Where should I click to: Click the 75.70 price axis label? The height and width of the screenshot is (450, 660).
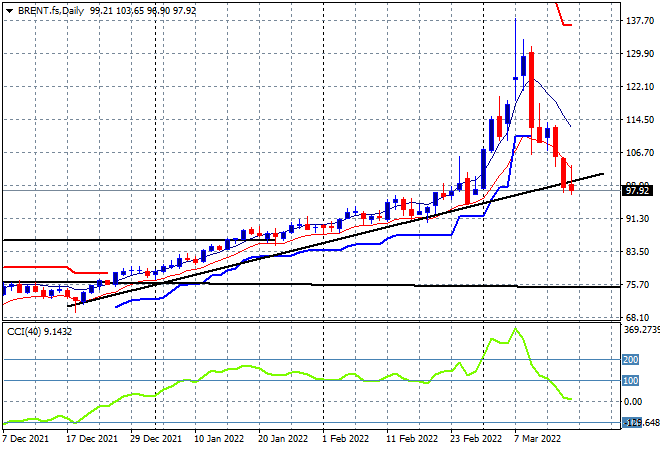(638, 284)
